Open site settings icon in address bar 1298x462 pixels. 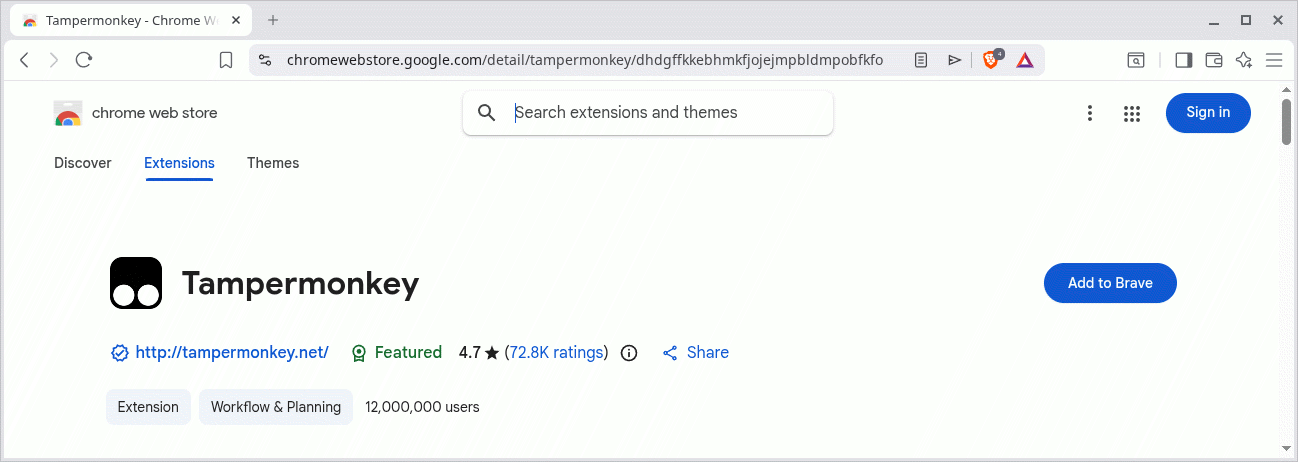click(264, 60)
